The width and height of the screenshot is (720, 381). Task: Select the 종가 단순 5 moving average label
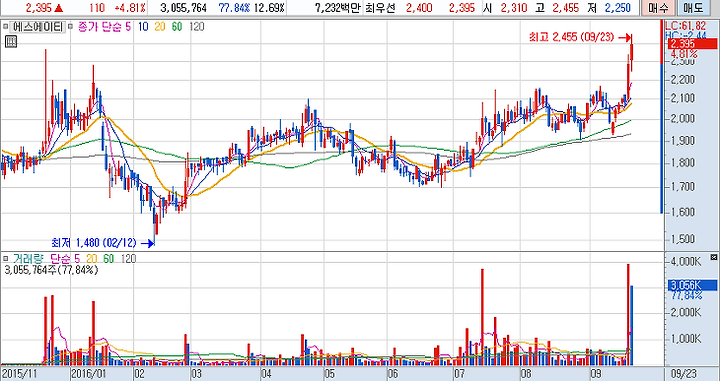[103, 27]
